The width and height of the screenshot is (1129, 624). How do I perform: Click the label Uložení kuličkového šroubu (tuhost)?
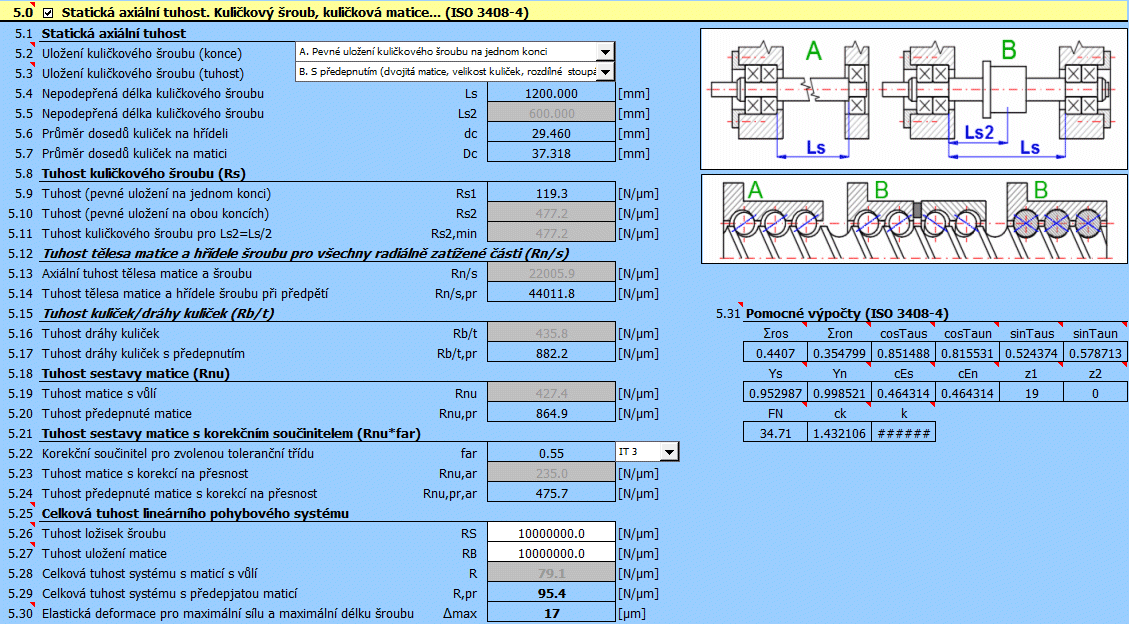(143, 73)
